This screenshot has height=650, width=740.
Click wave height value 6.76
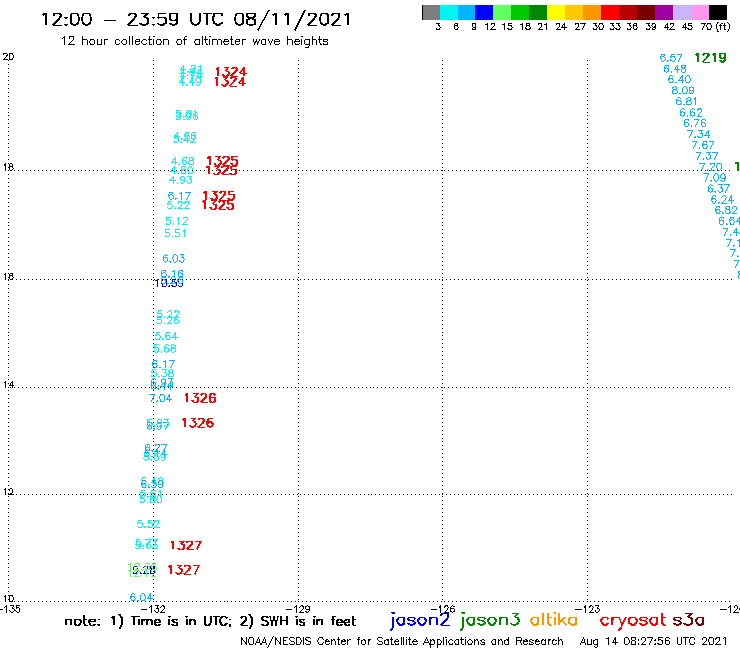click(695, 123)
